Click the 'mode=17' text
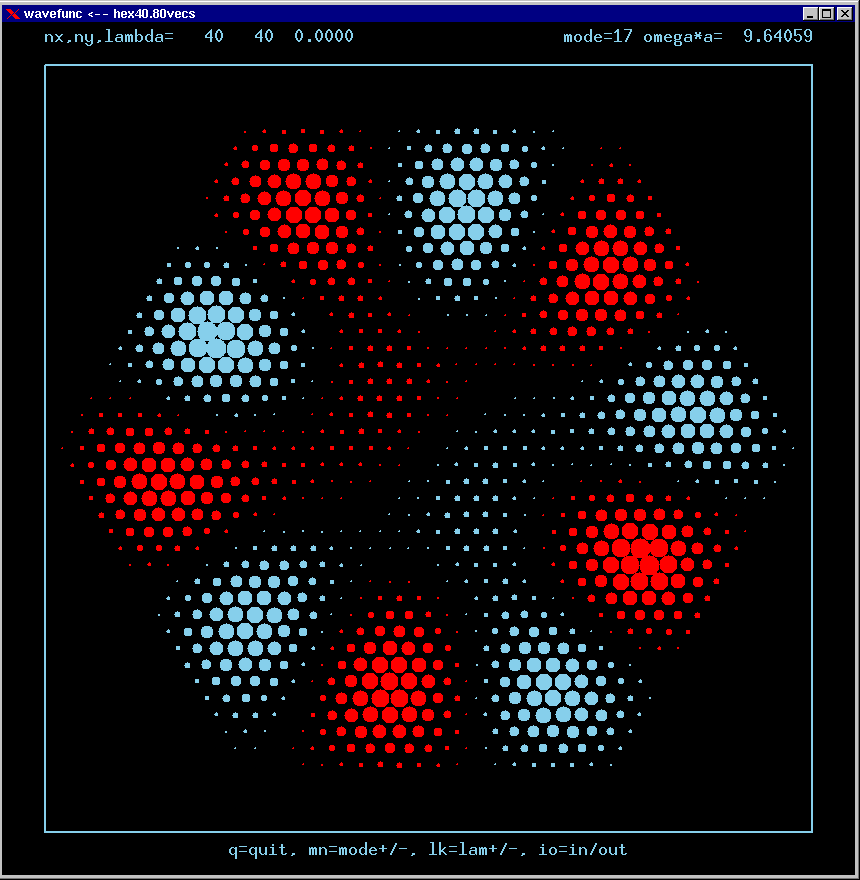Screen dimensions: 860x880 (x=598, y=36)
